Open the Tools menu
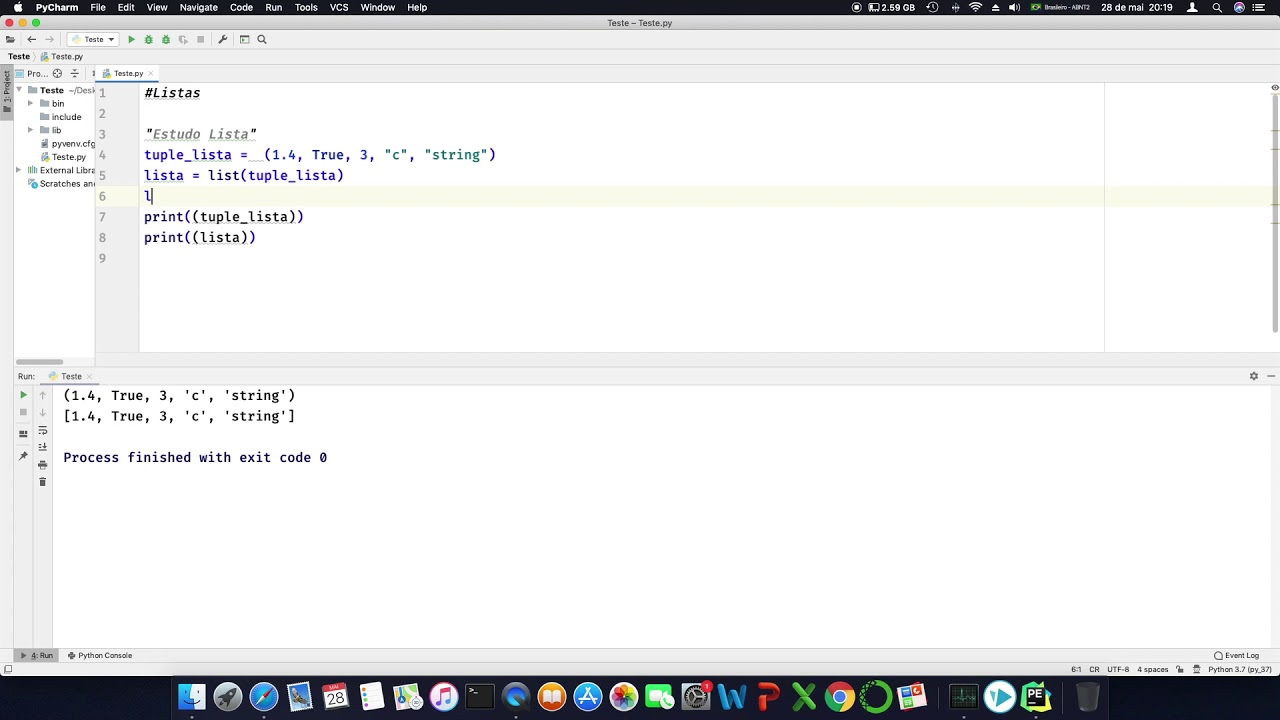1280x720 pixels. pos(306,7)
